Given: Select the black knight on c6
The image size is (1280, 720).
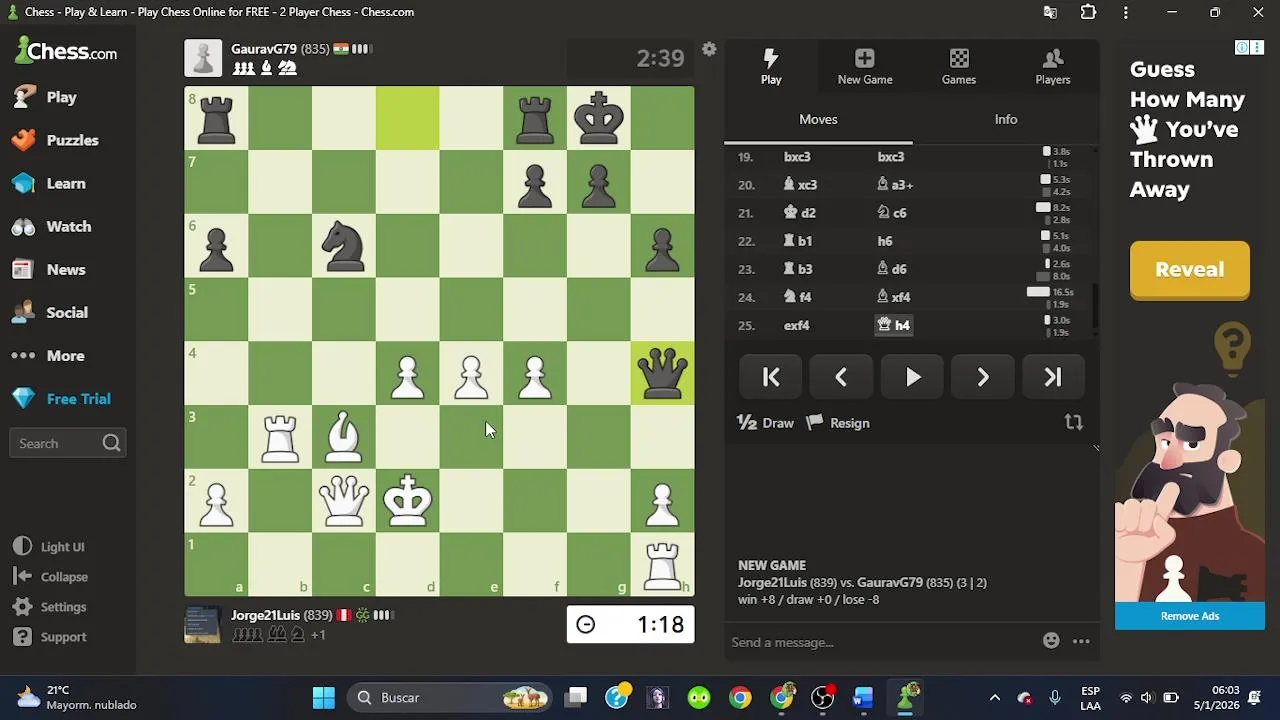Looking at the screenshot, I should click(x=344, y=246).
